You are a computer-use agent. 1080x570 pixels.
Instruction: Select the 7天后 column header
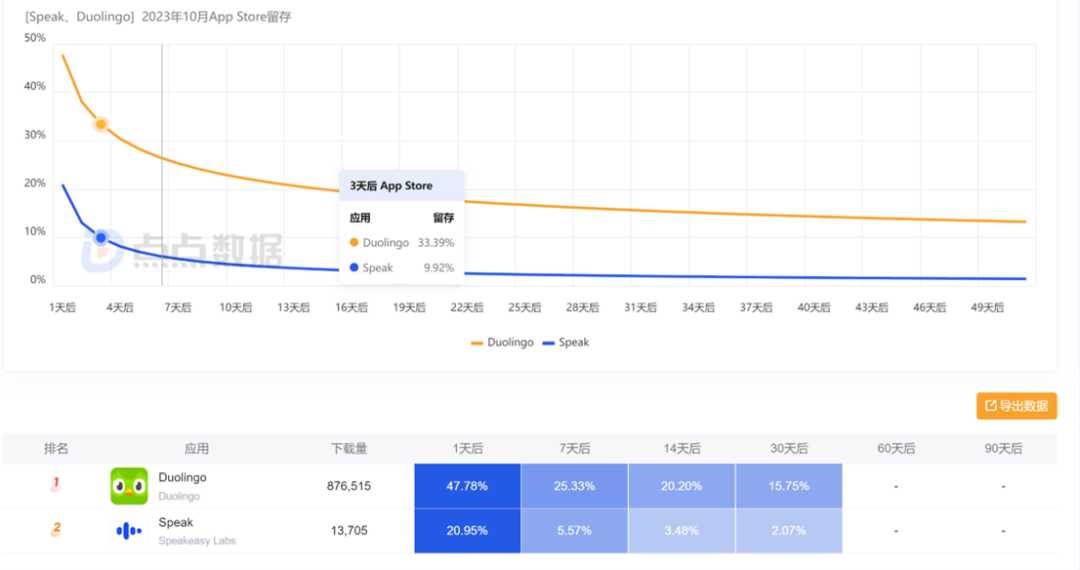tap(574, 449)
